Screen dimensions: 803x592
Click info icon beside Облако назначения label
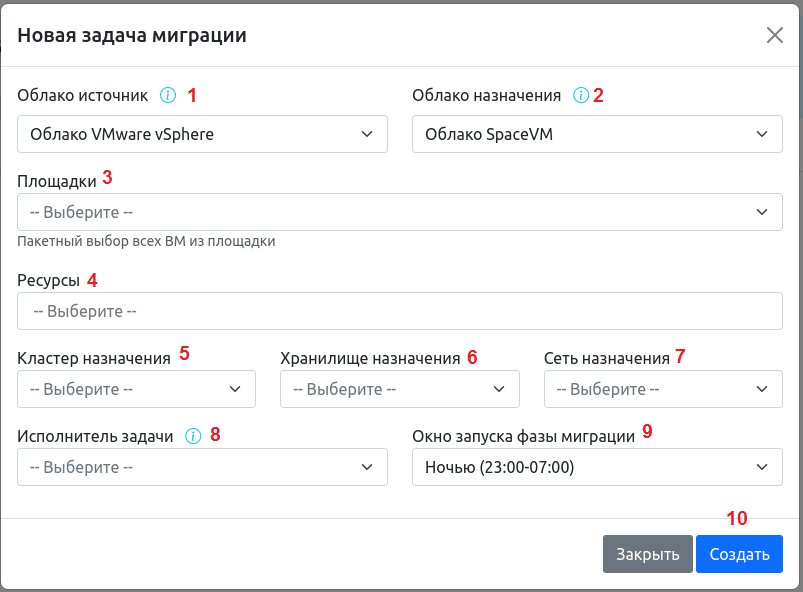580,96
